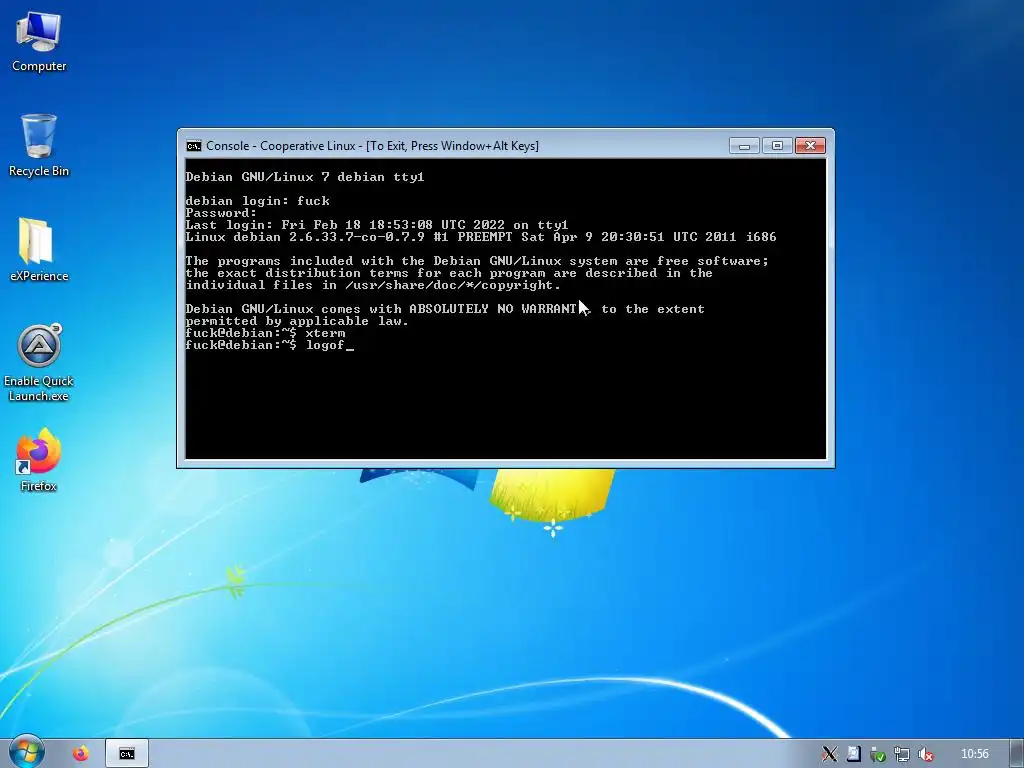This screenshot has height=768, width=1024.
Task: Click the Show desktop strip
Action: (1017, 754)
